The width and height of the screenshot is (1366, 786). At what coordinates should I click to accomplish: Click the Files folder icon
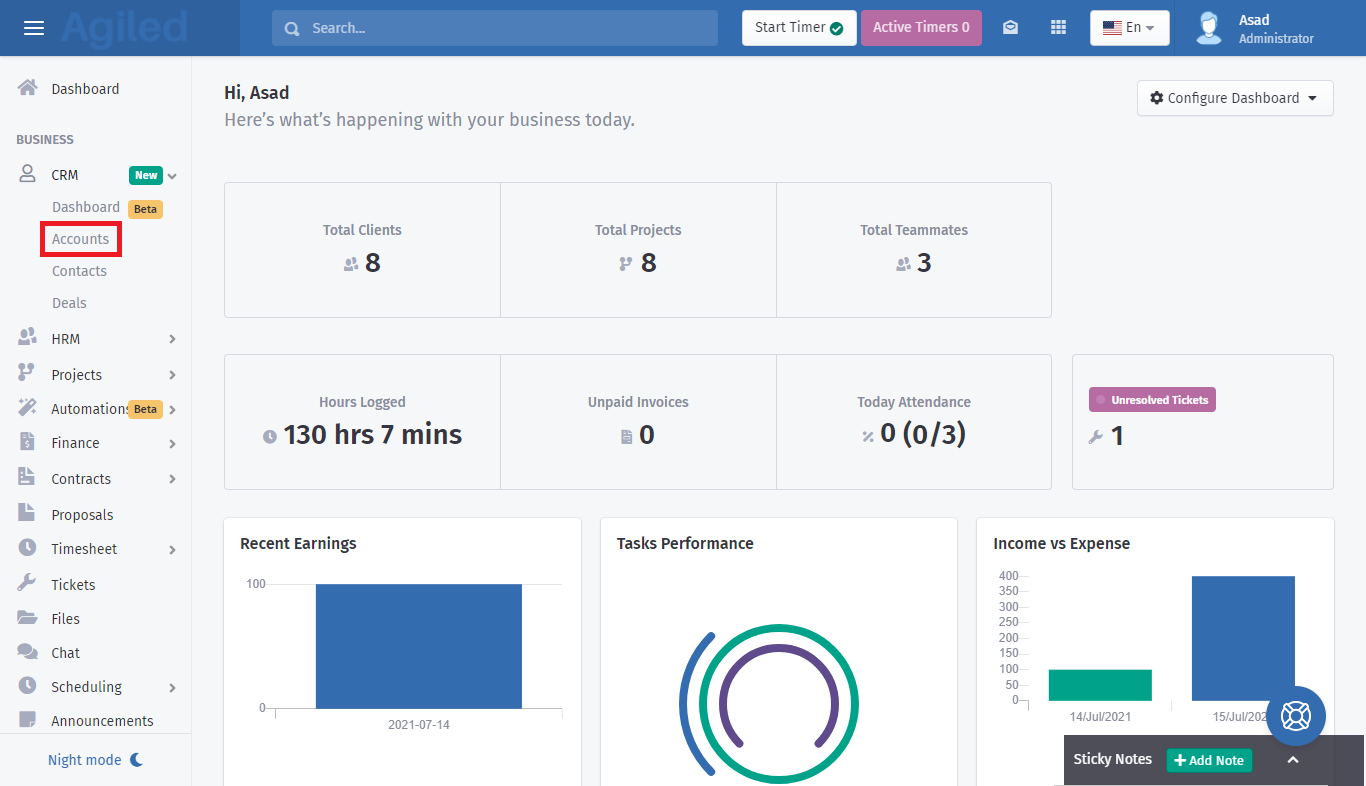[x=28, y=618]
